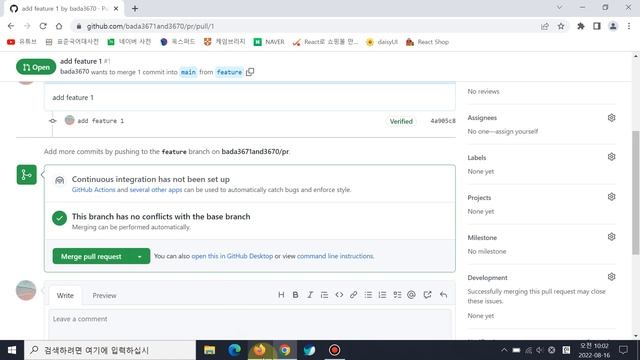
Task: Click in the Leave a comment field
Action: point(250,324)
